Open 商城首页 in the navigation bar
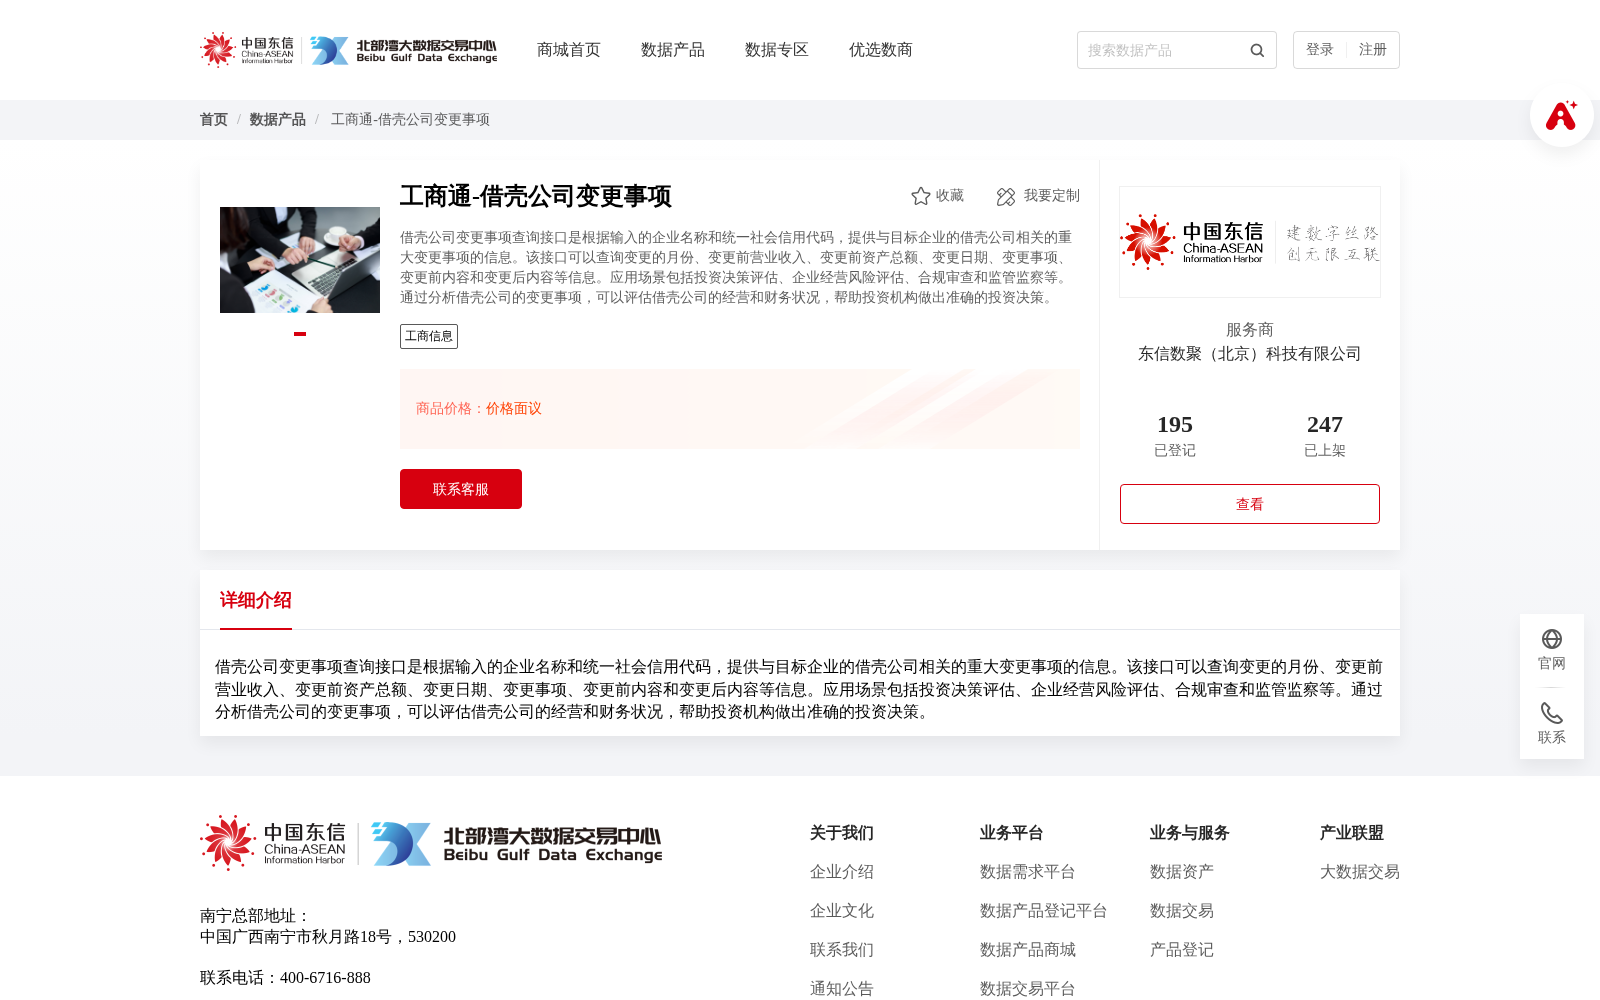This screenshot has height=1000, width=1600. coord(569,50)
